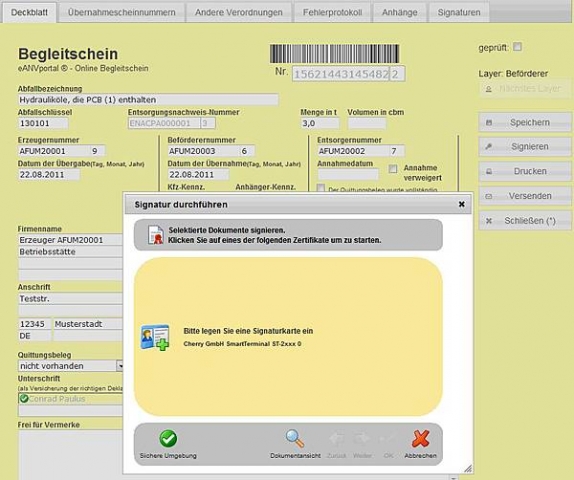Close the Signatur durchführen dialog

(462, 204)
